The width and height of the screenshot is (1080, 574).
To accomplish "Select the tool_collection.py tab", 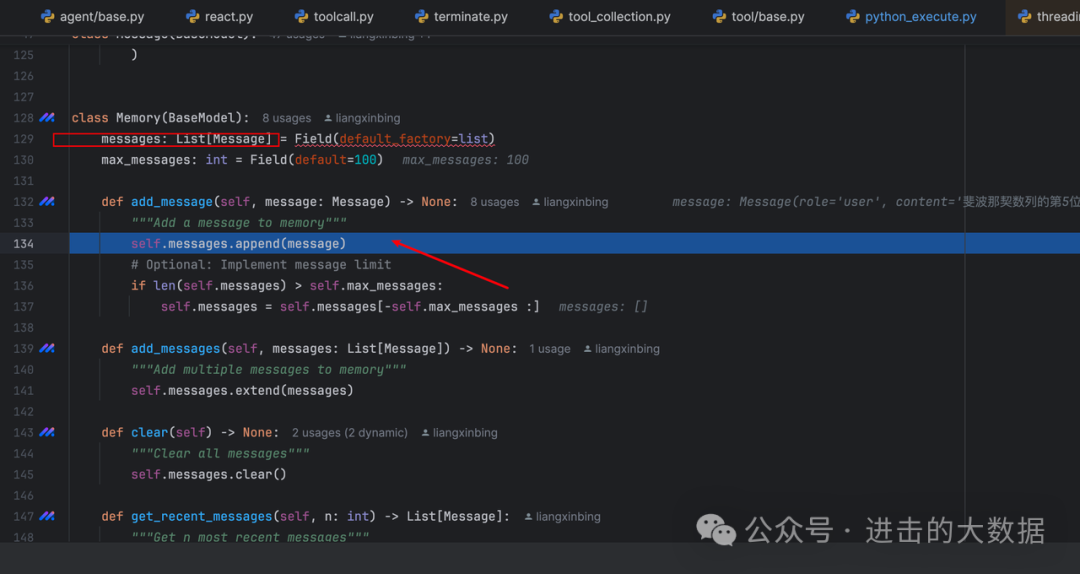I will click(610, 17).
